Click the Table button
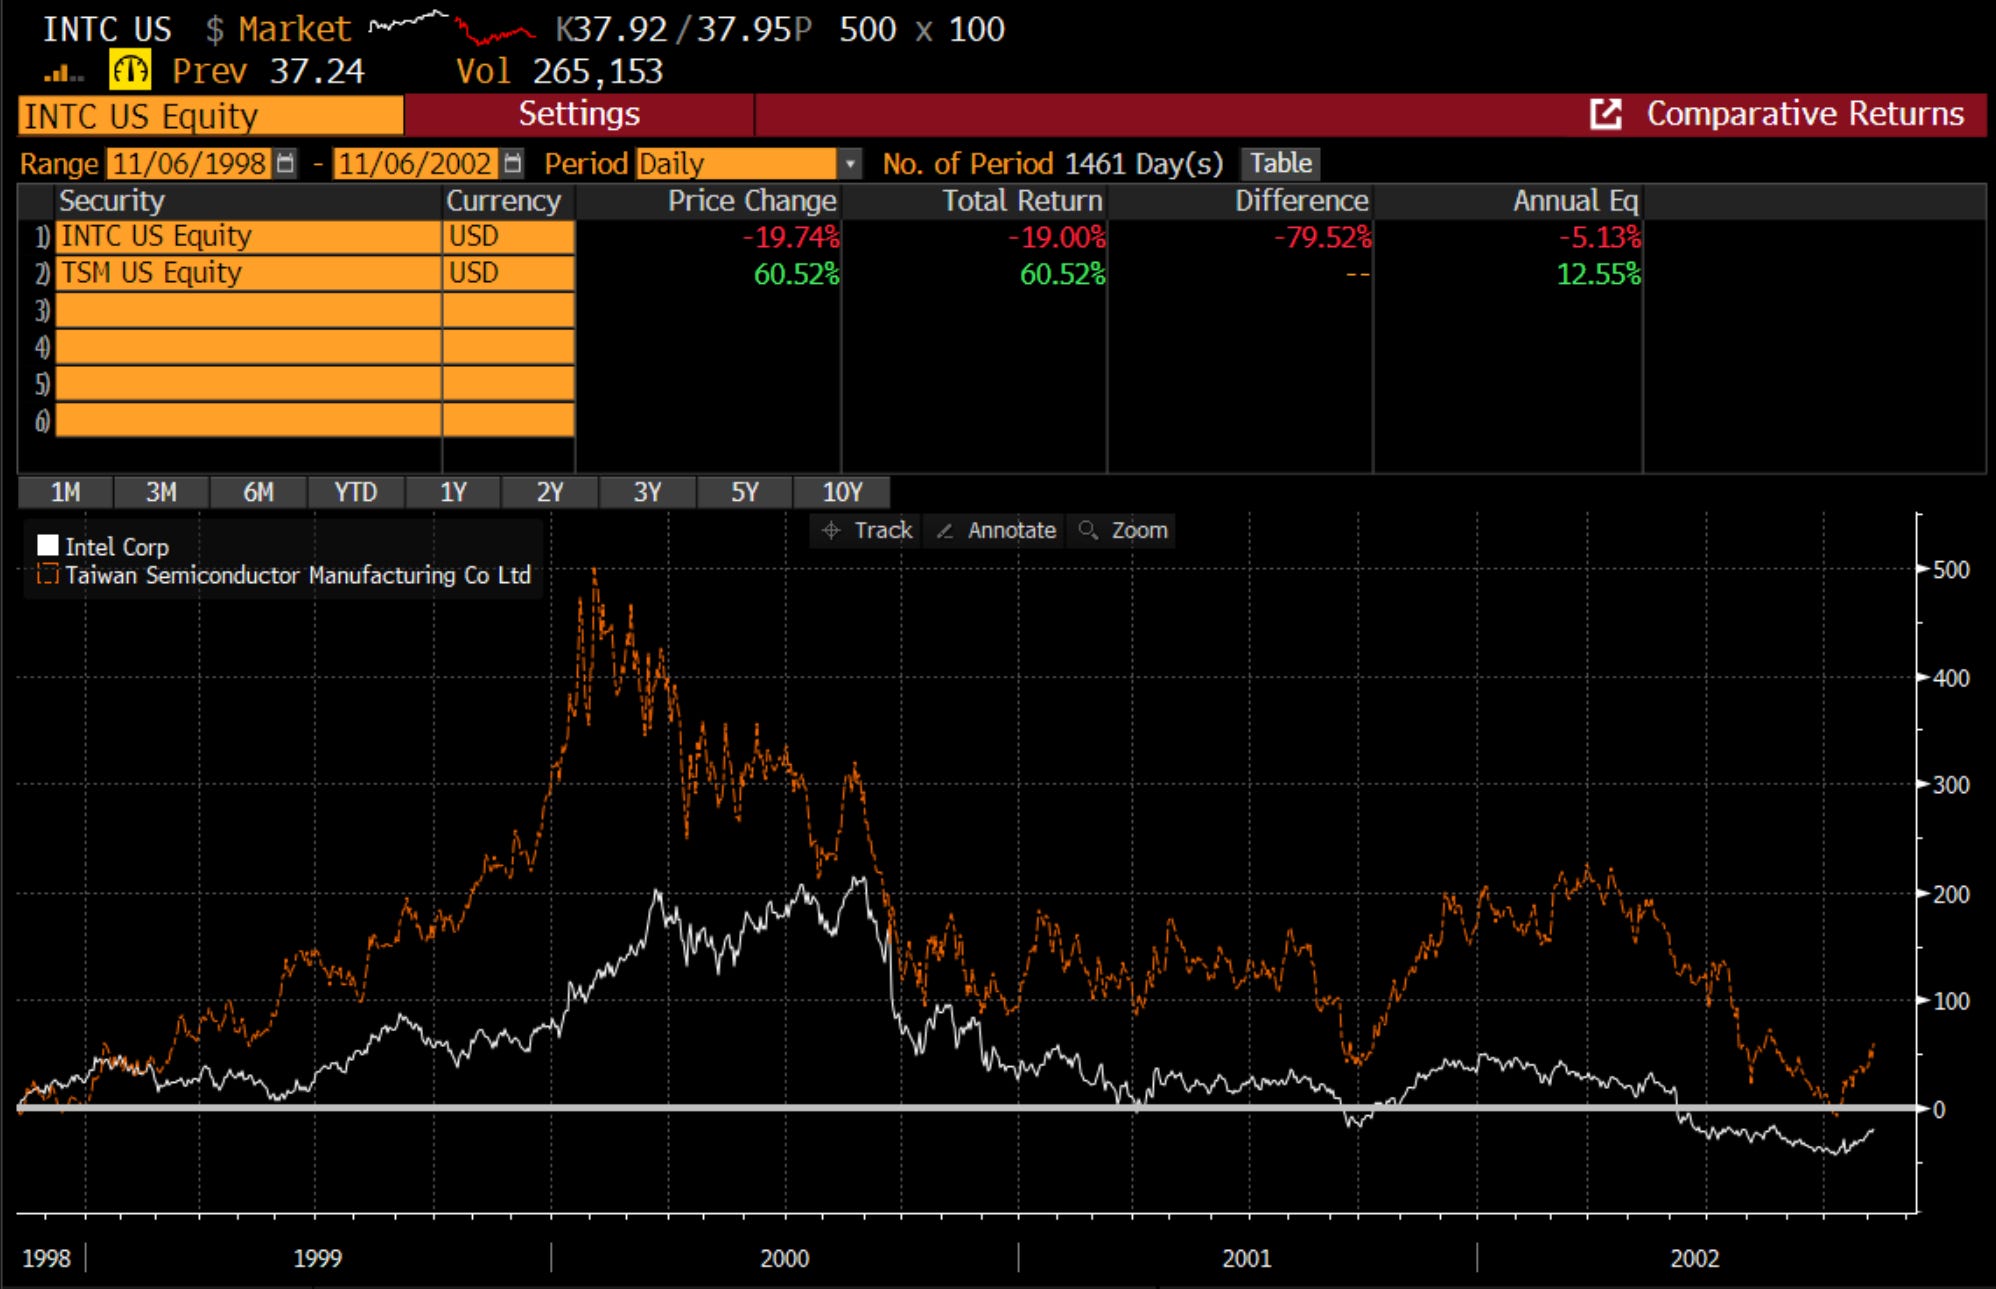This screenshot has height=1289, width=1996. coord(1280,163)
